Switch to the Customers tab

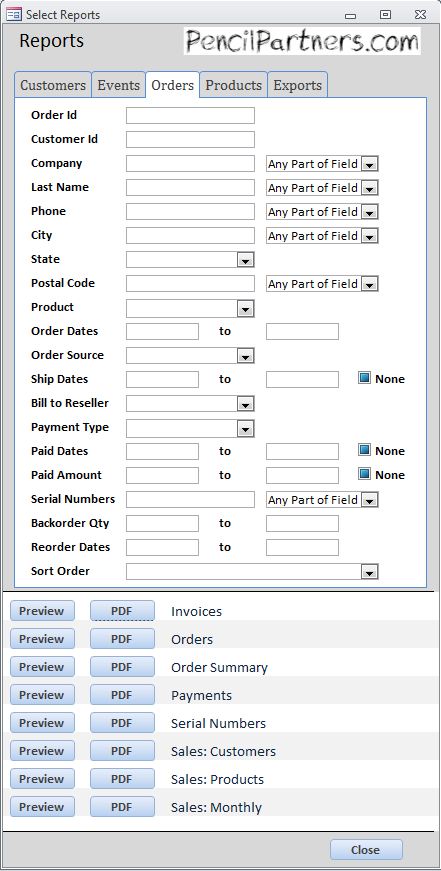tap(53, 85)
